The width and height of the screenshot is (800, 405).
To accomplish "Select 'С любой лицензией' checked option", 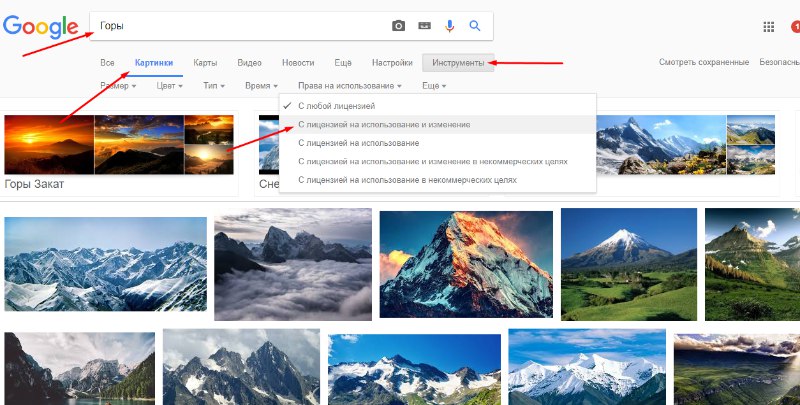I will tap(336, 105).
